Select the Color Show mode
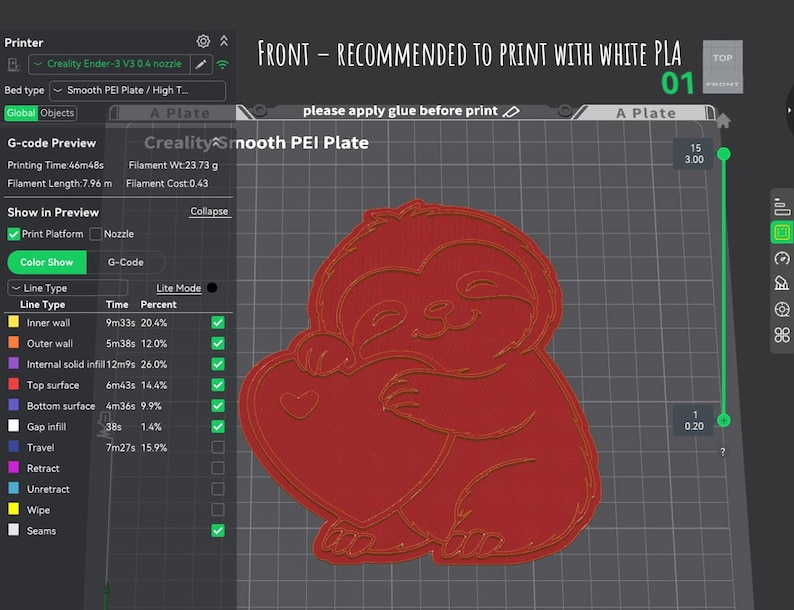Image resolution: width=794 pixels, height=610 pixels. click(x=47, y=262)
